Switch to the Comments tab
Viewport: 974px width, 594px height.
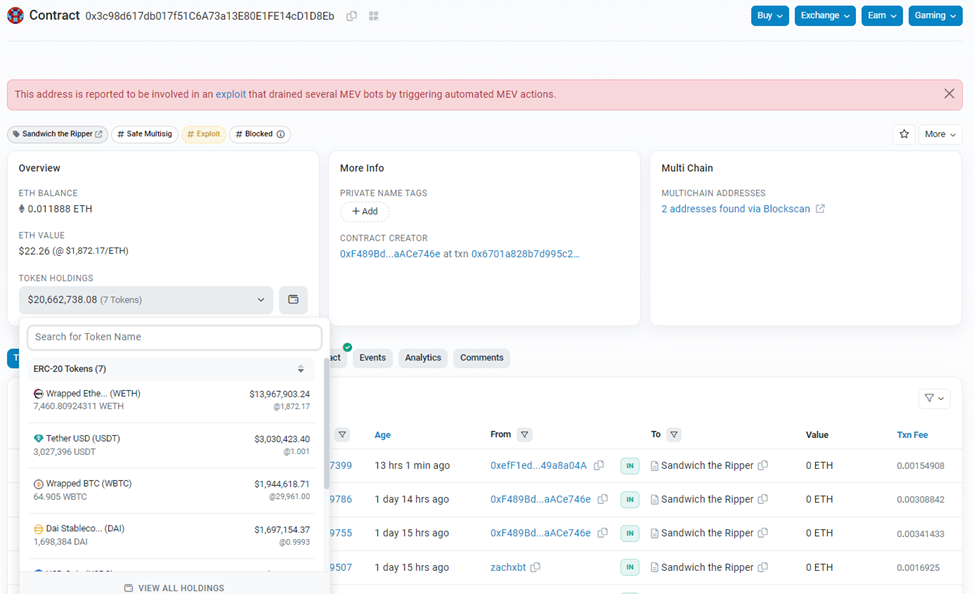pyautogui.click(x=481, y=358)
